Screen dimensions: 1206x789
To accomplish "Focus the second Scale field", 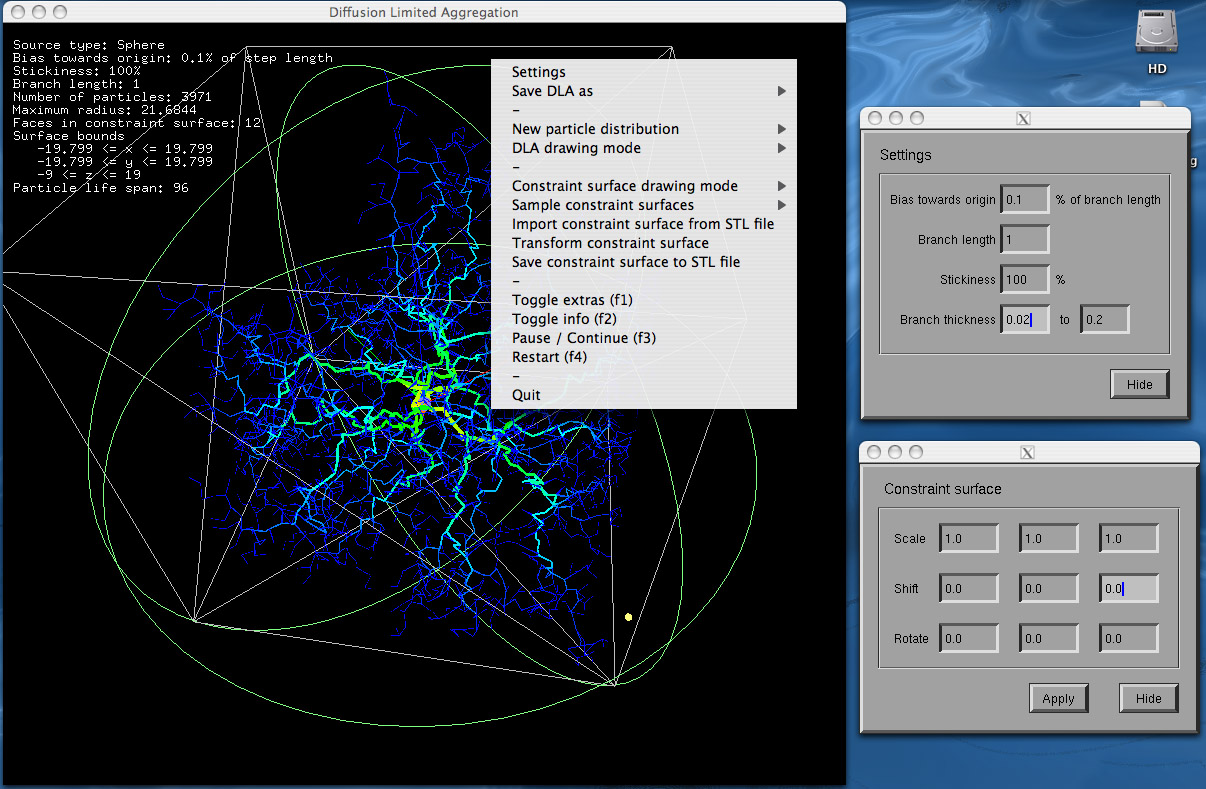I will point(1049,538).
